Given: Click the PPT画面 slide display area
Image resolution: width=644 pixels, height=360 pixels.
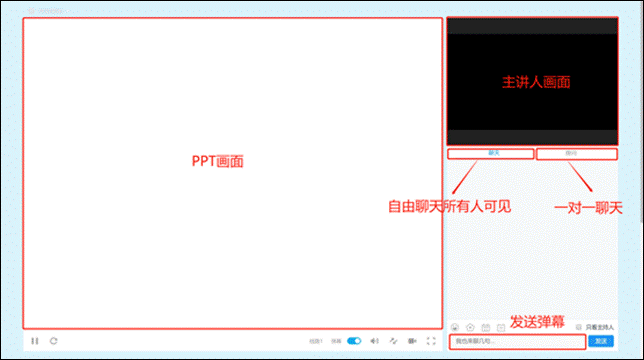Looking at the screenshot, I should click(x=232, y=173).
